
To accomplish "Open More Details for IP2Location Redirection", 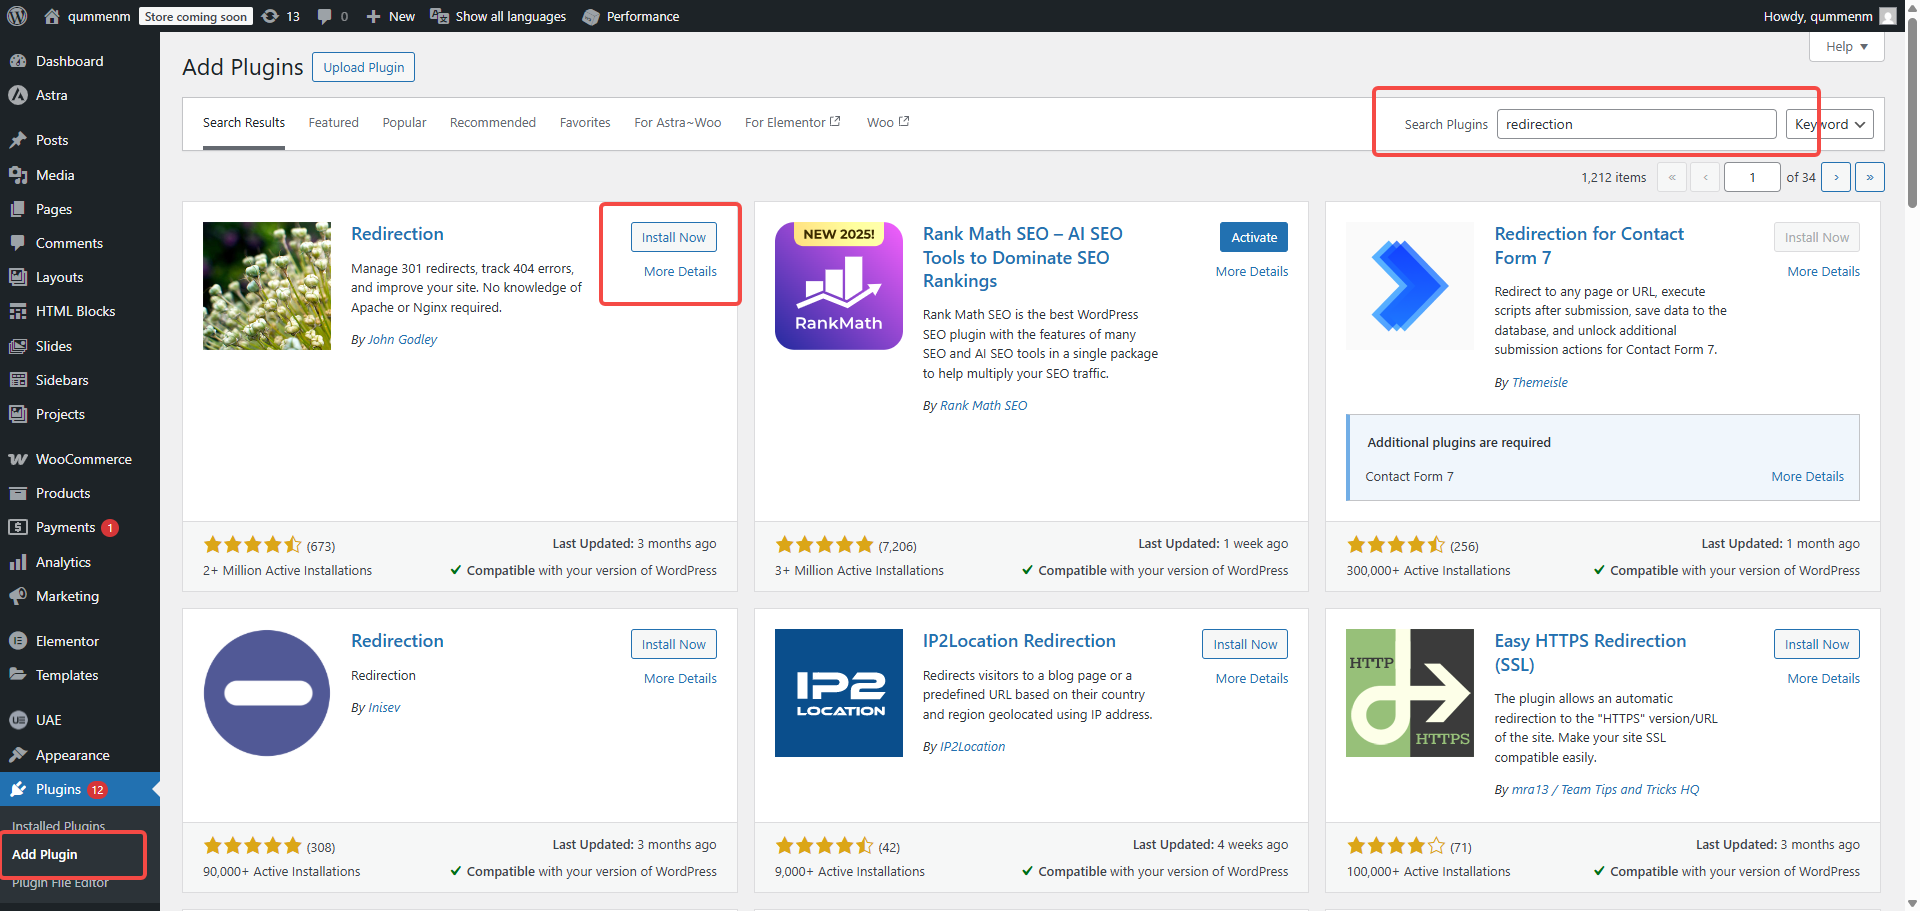I will [x=1251, y=678].
